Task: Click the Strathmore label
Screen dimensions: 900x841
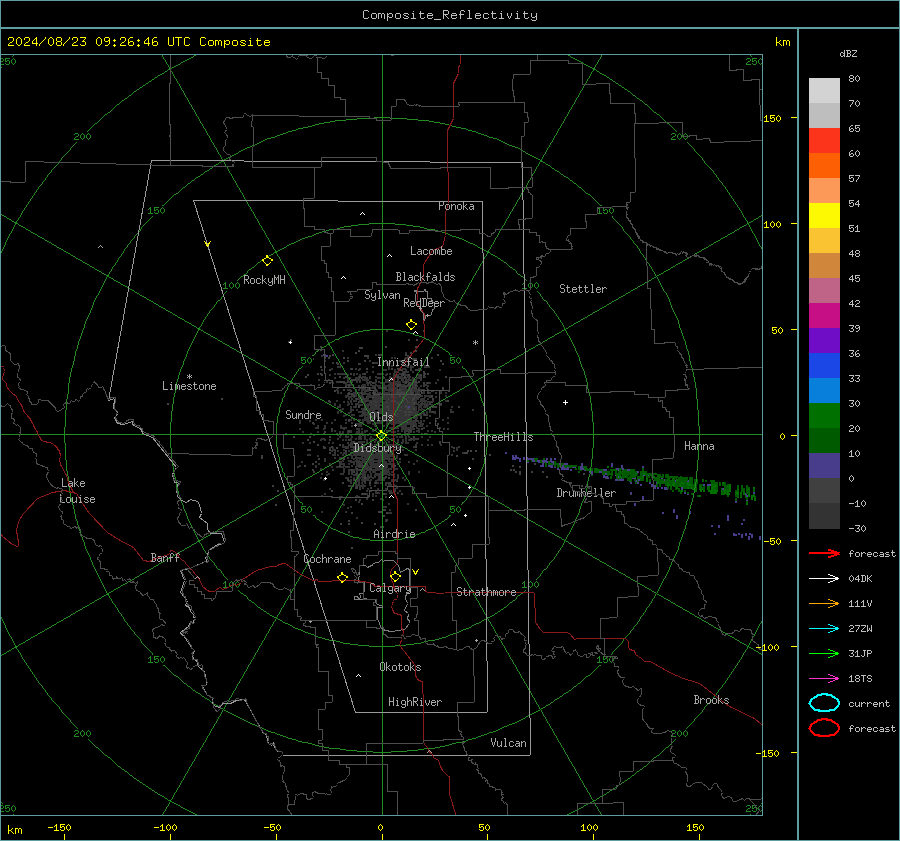Action: point(486,592)
